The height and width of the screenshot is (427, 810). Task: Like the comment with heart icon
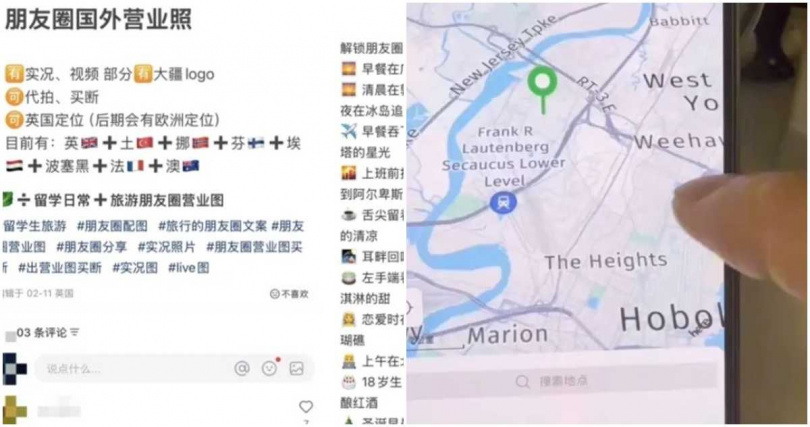tap(306, 407)
